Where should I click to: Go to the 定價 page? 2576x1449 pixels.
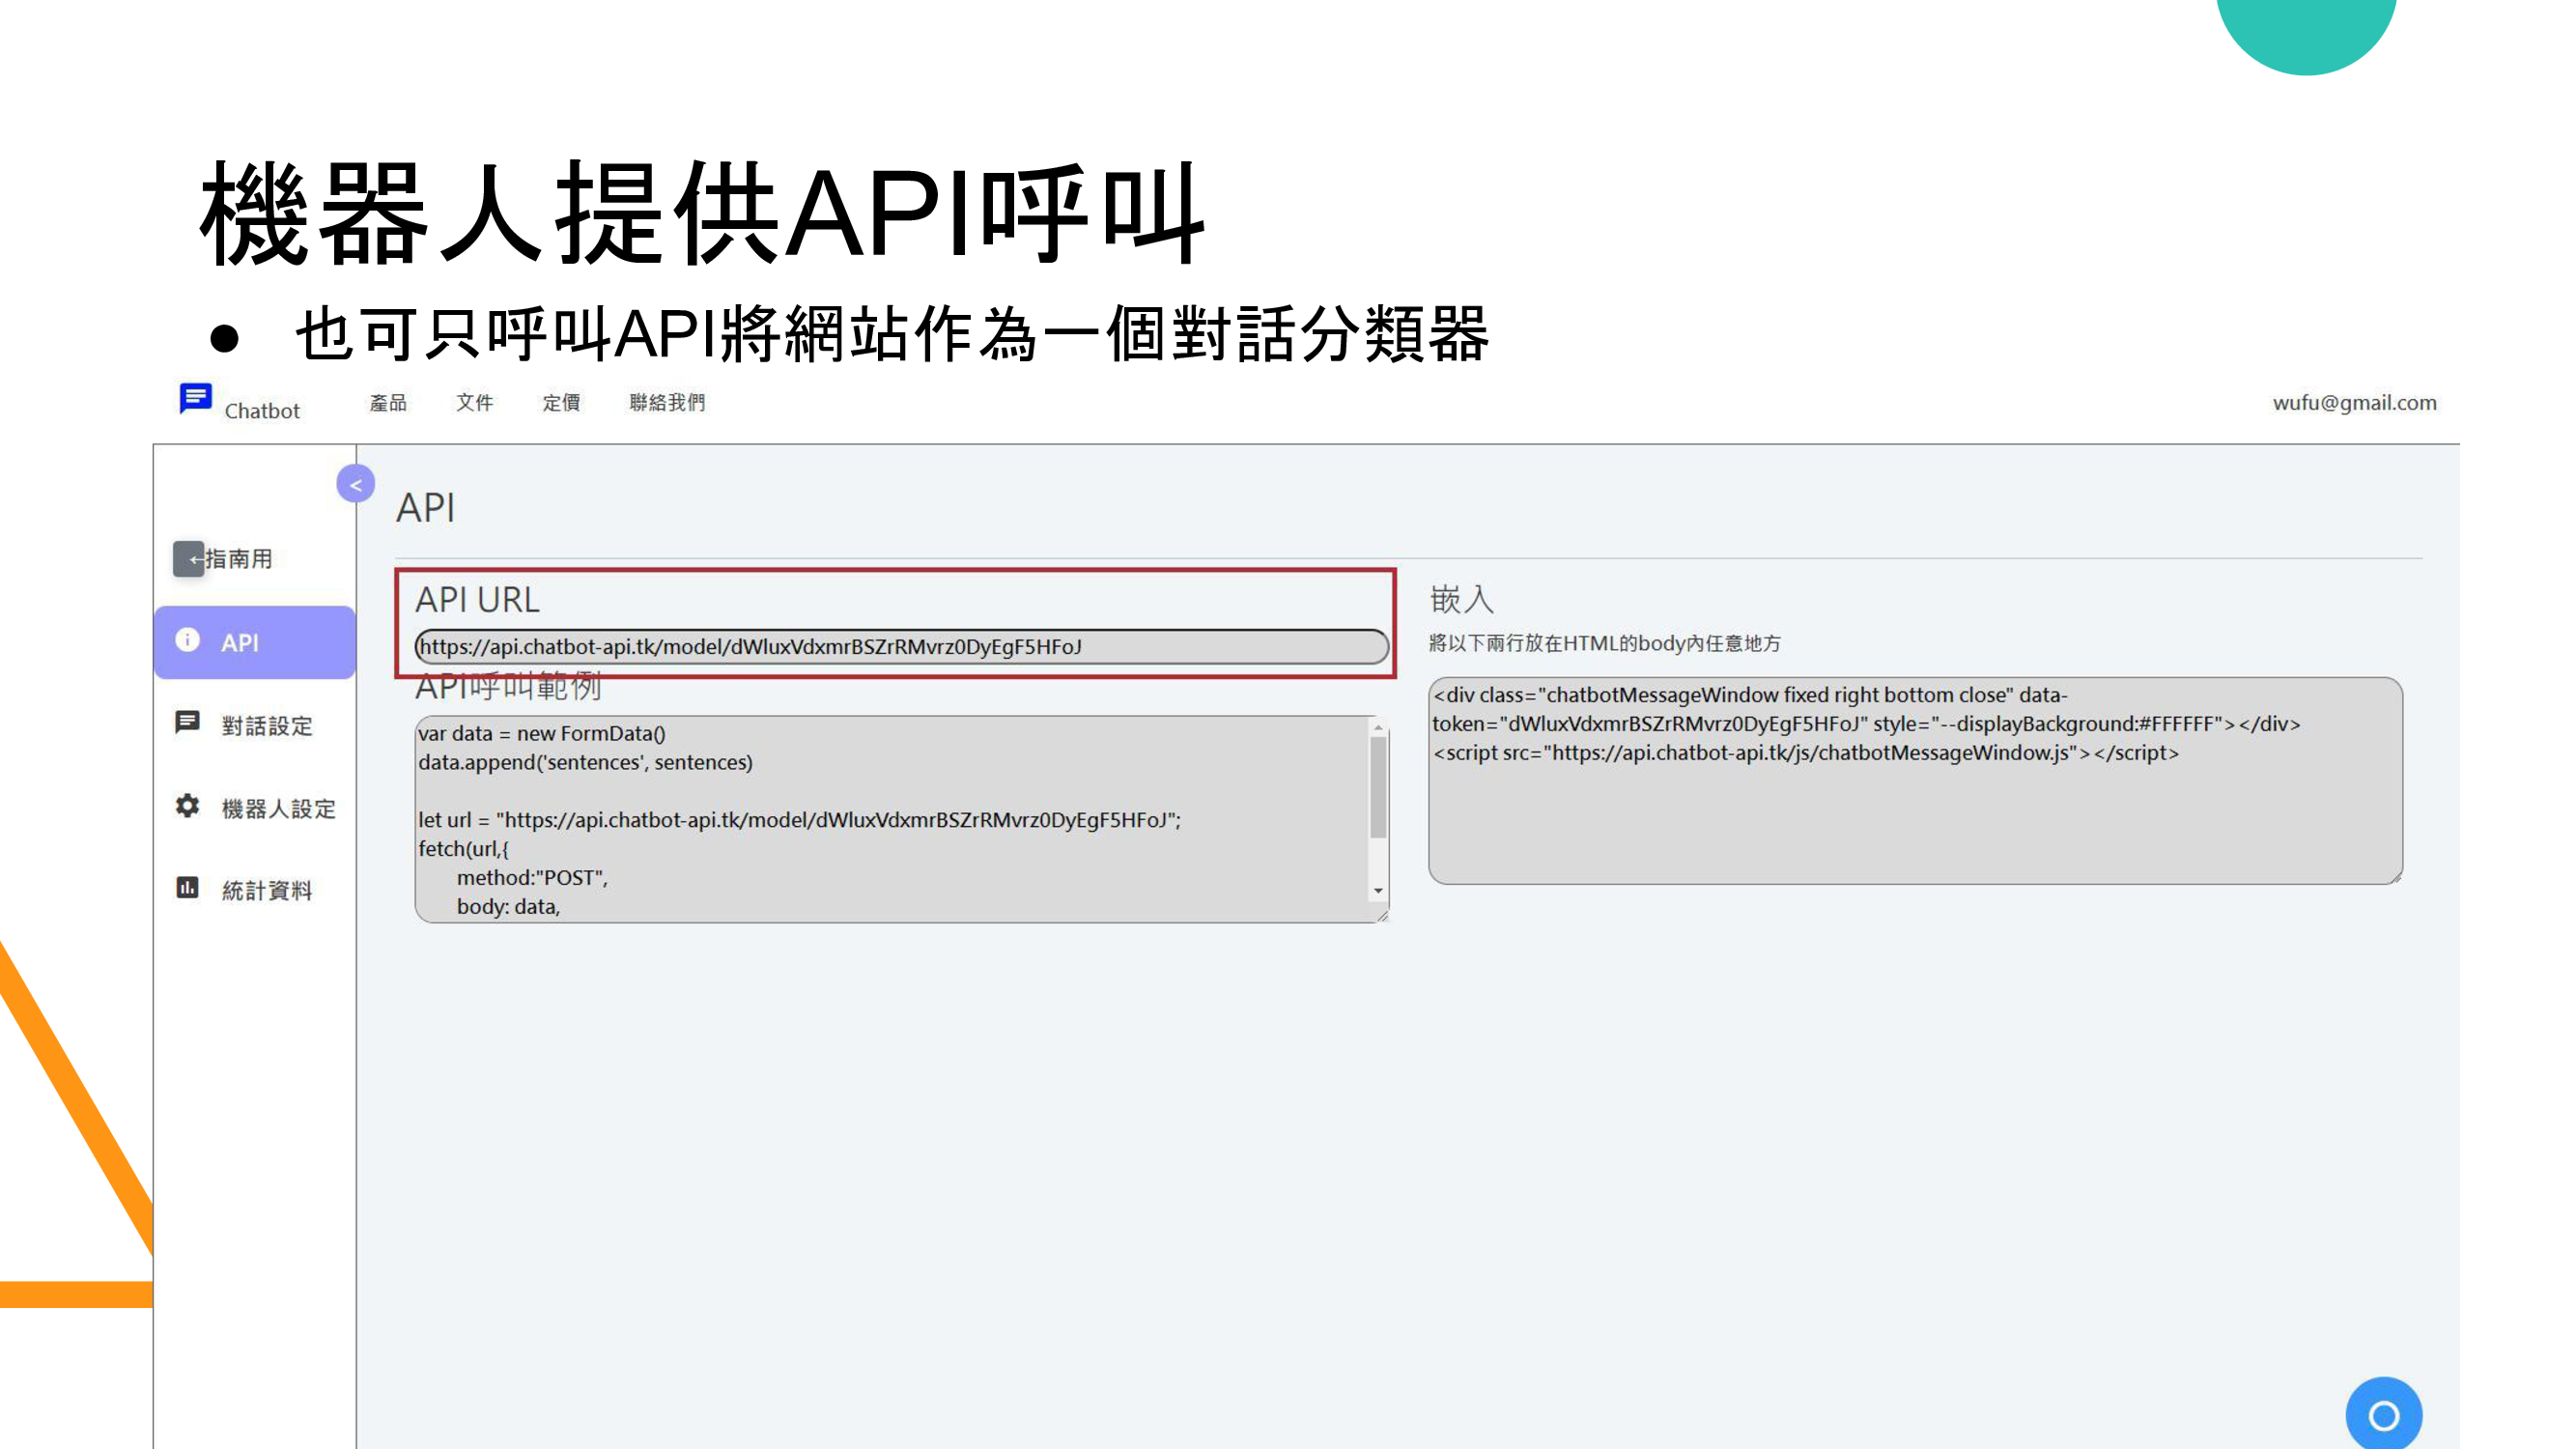pos(561,403)
